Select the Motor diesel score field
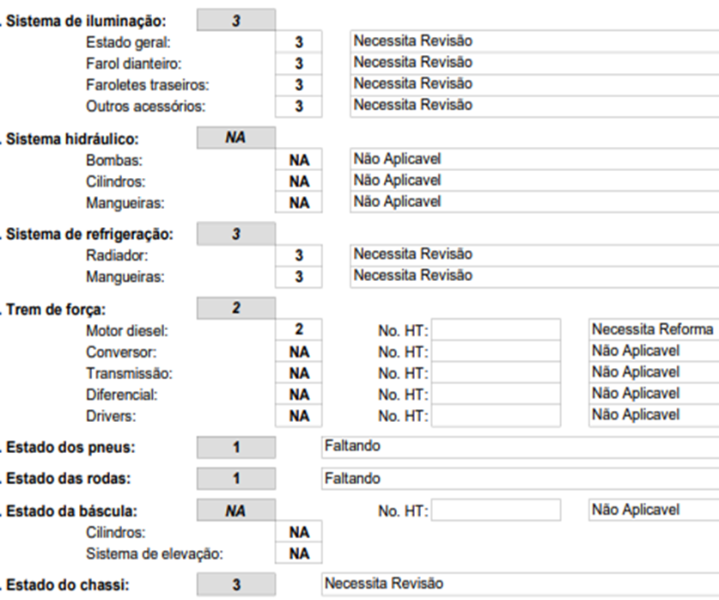 [x=299, y=329]
